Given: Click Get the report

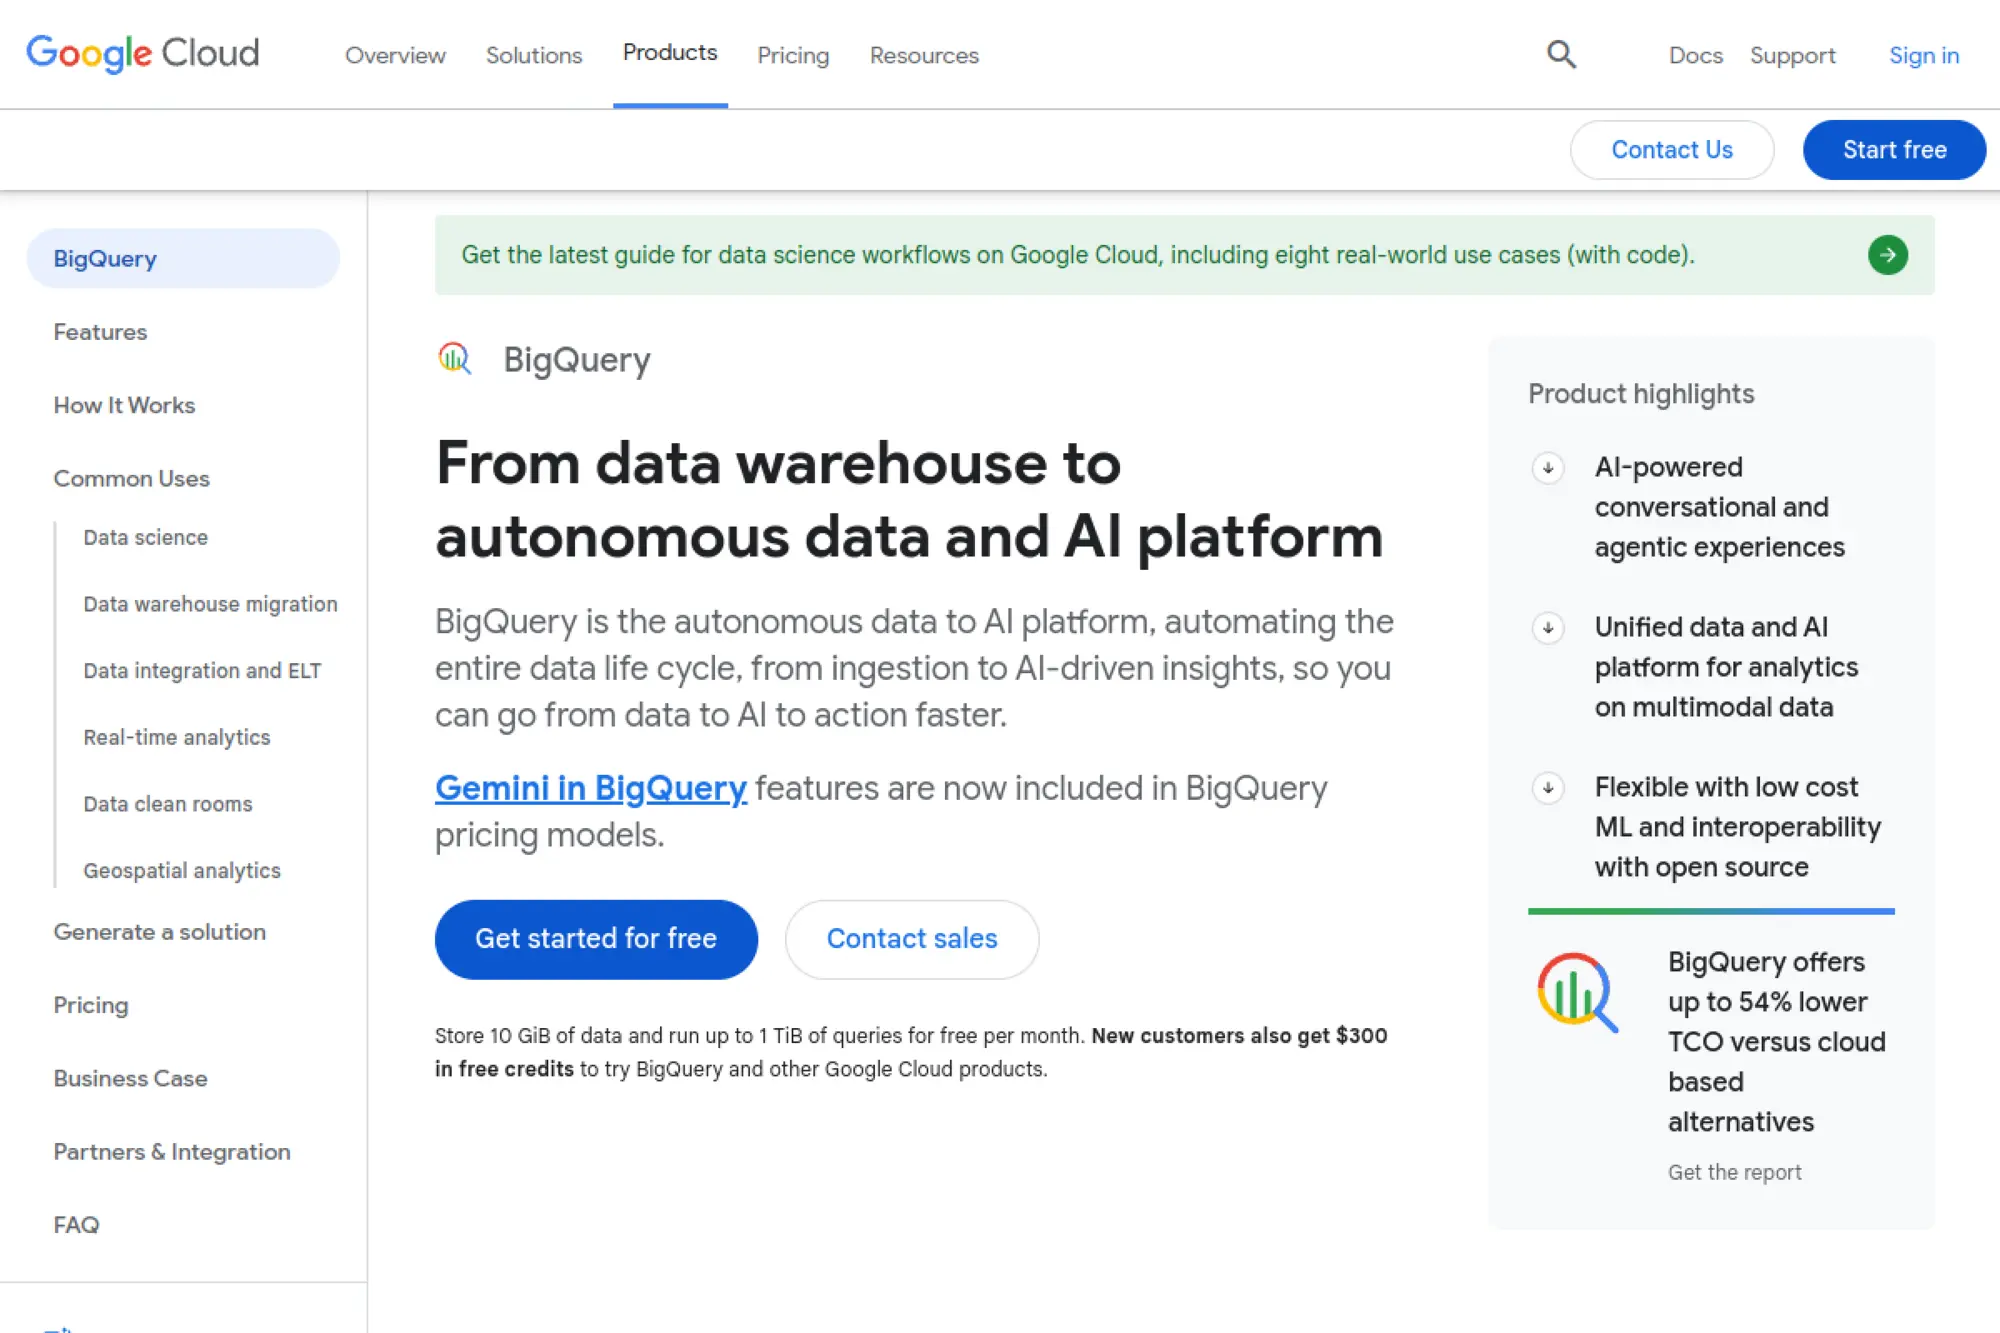Looking at the screenshot, I should coord(1734,1171).
